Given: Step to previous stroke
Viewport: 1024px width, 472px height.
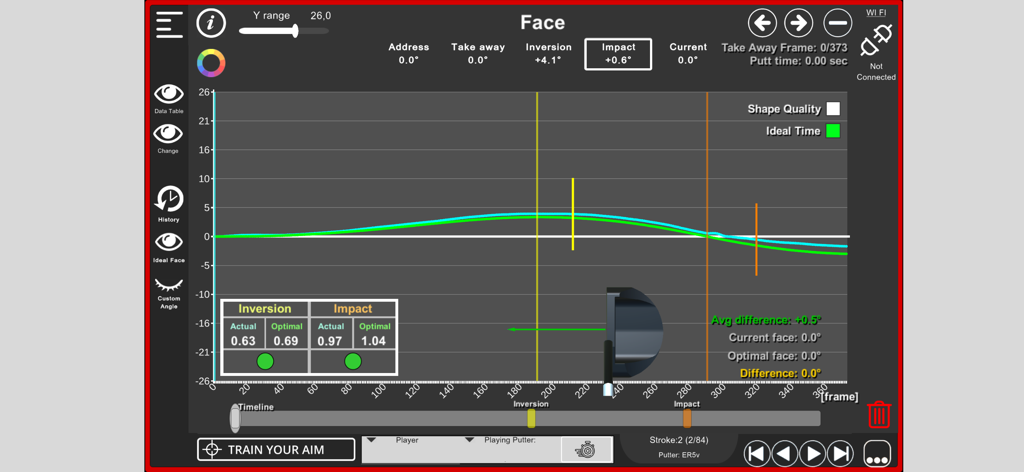Looking at the screenshot, I should [x=785, y=454].
